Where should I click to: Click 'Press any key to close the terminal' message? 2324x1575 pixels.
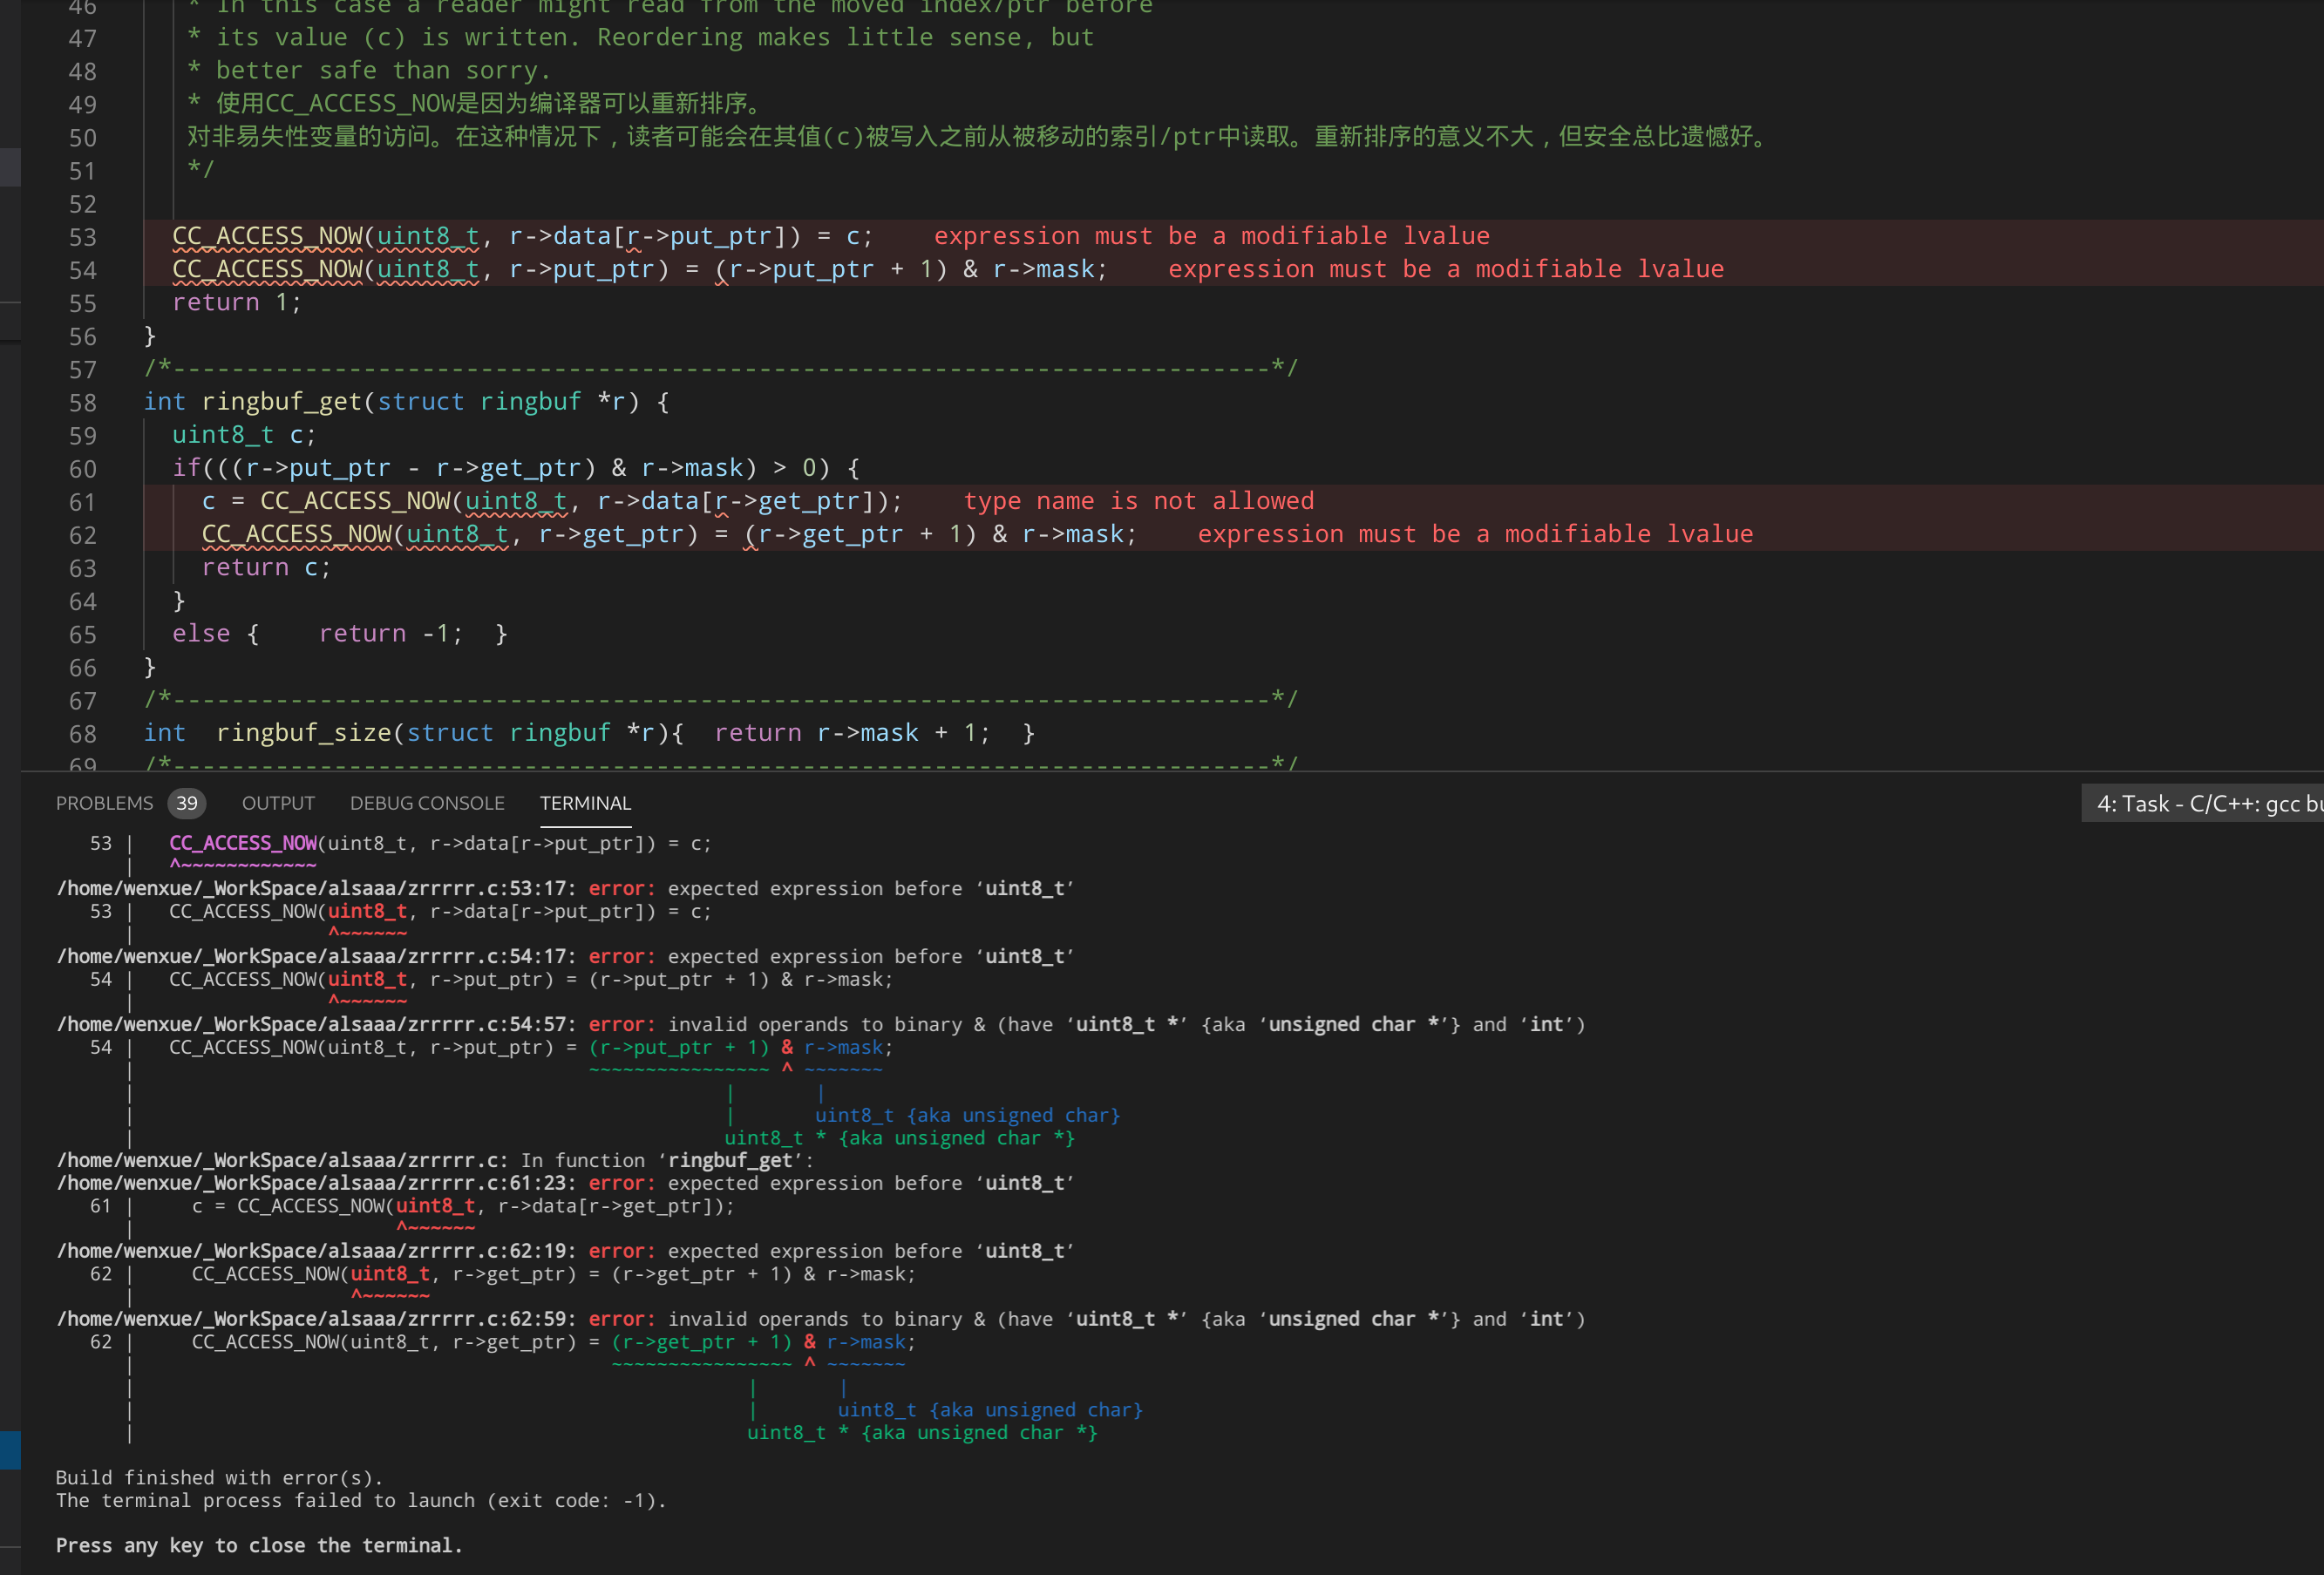point(258,1545)
